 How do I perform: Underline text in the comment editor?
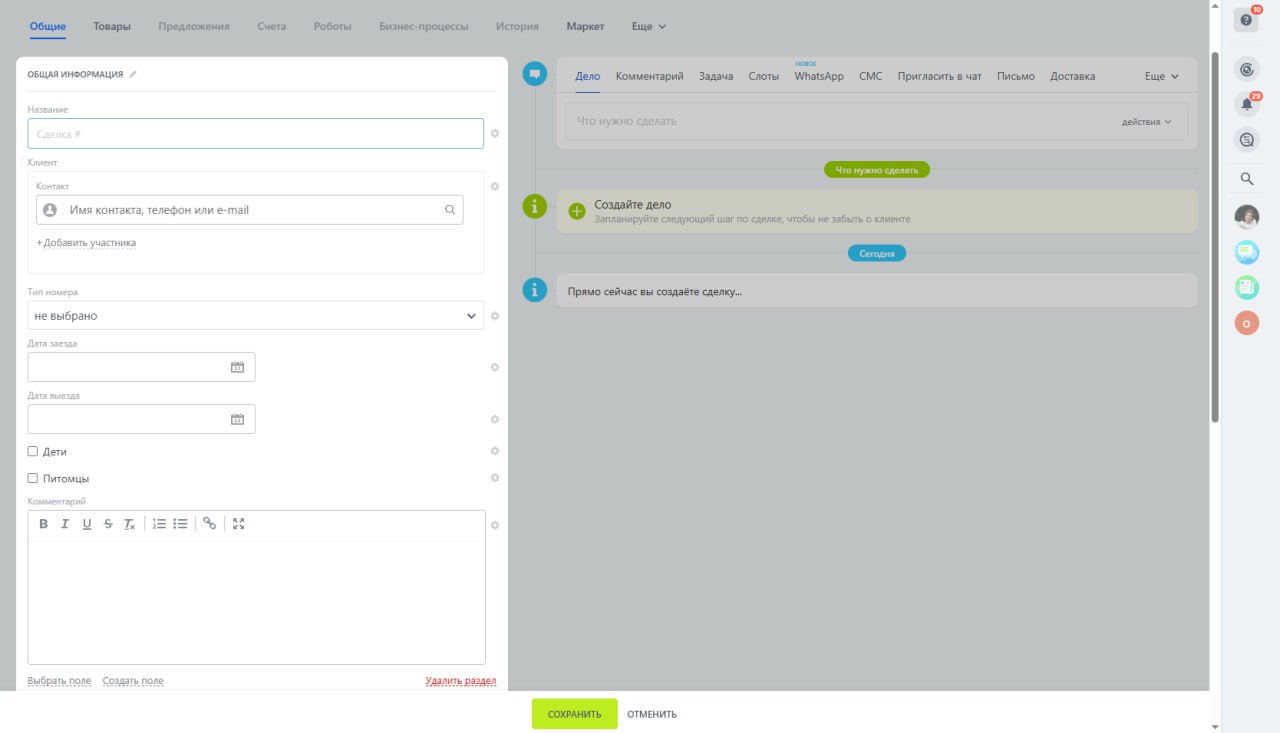click(87, 524)
